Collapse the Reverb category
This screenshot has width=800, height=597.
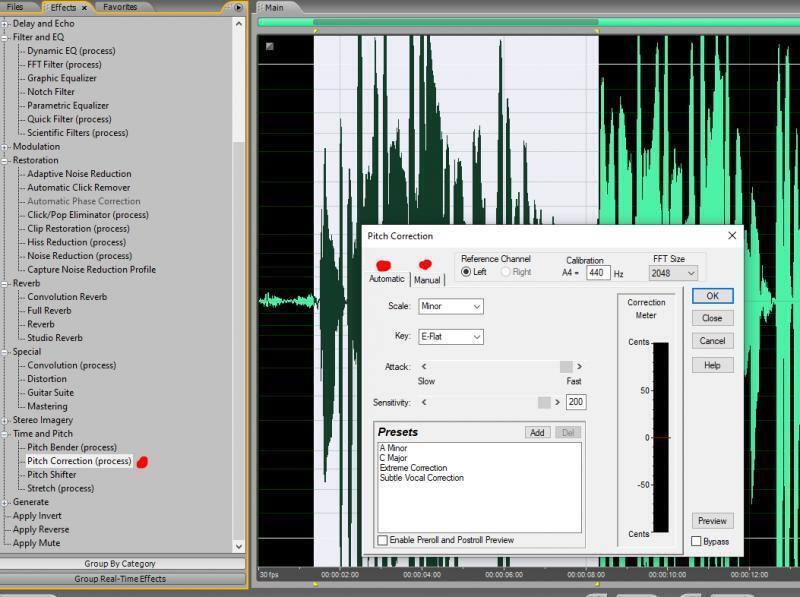[5, 283]
